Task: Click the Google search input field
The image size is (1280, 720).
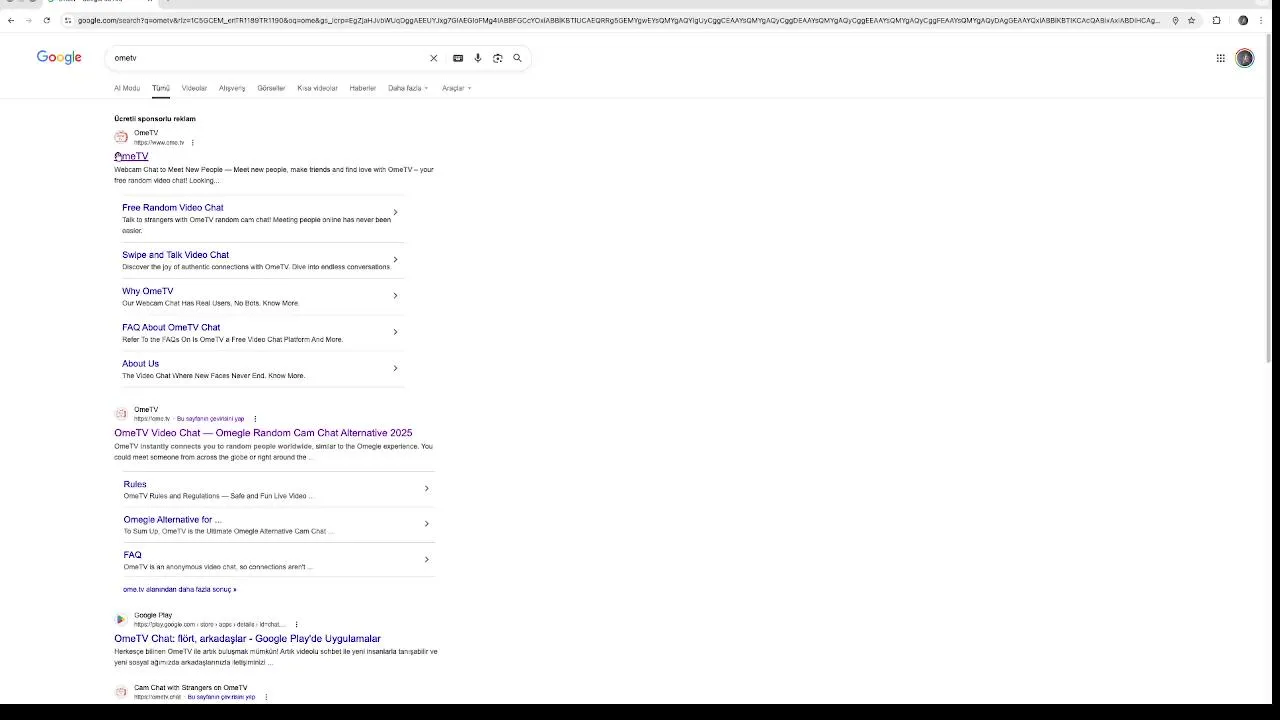Action: [268, 58]
